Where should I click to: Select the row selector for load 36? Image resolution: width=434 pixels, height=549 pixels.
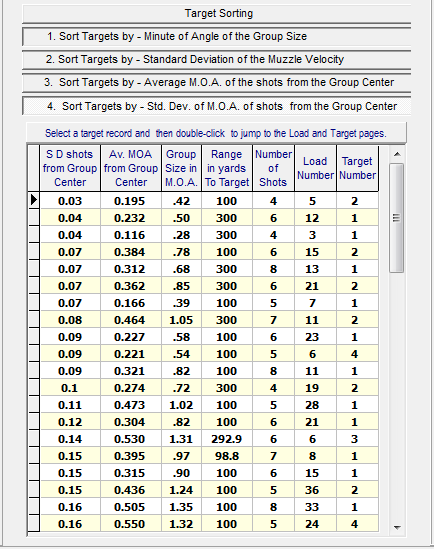(x=34, y=490)
